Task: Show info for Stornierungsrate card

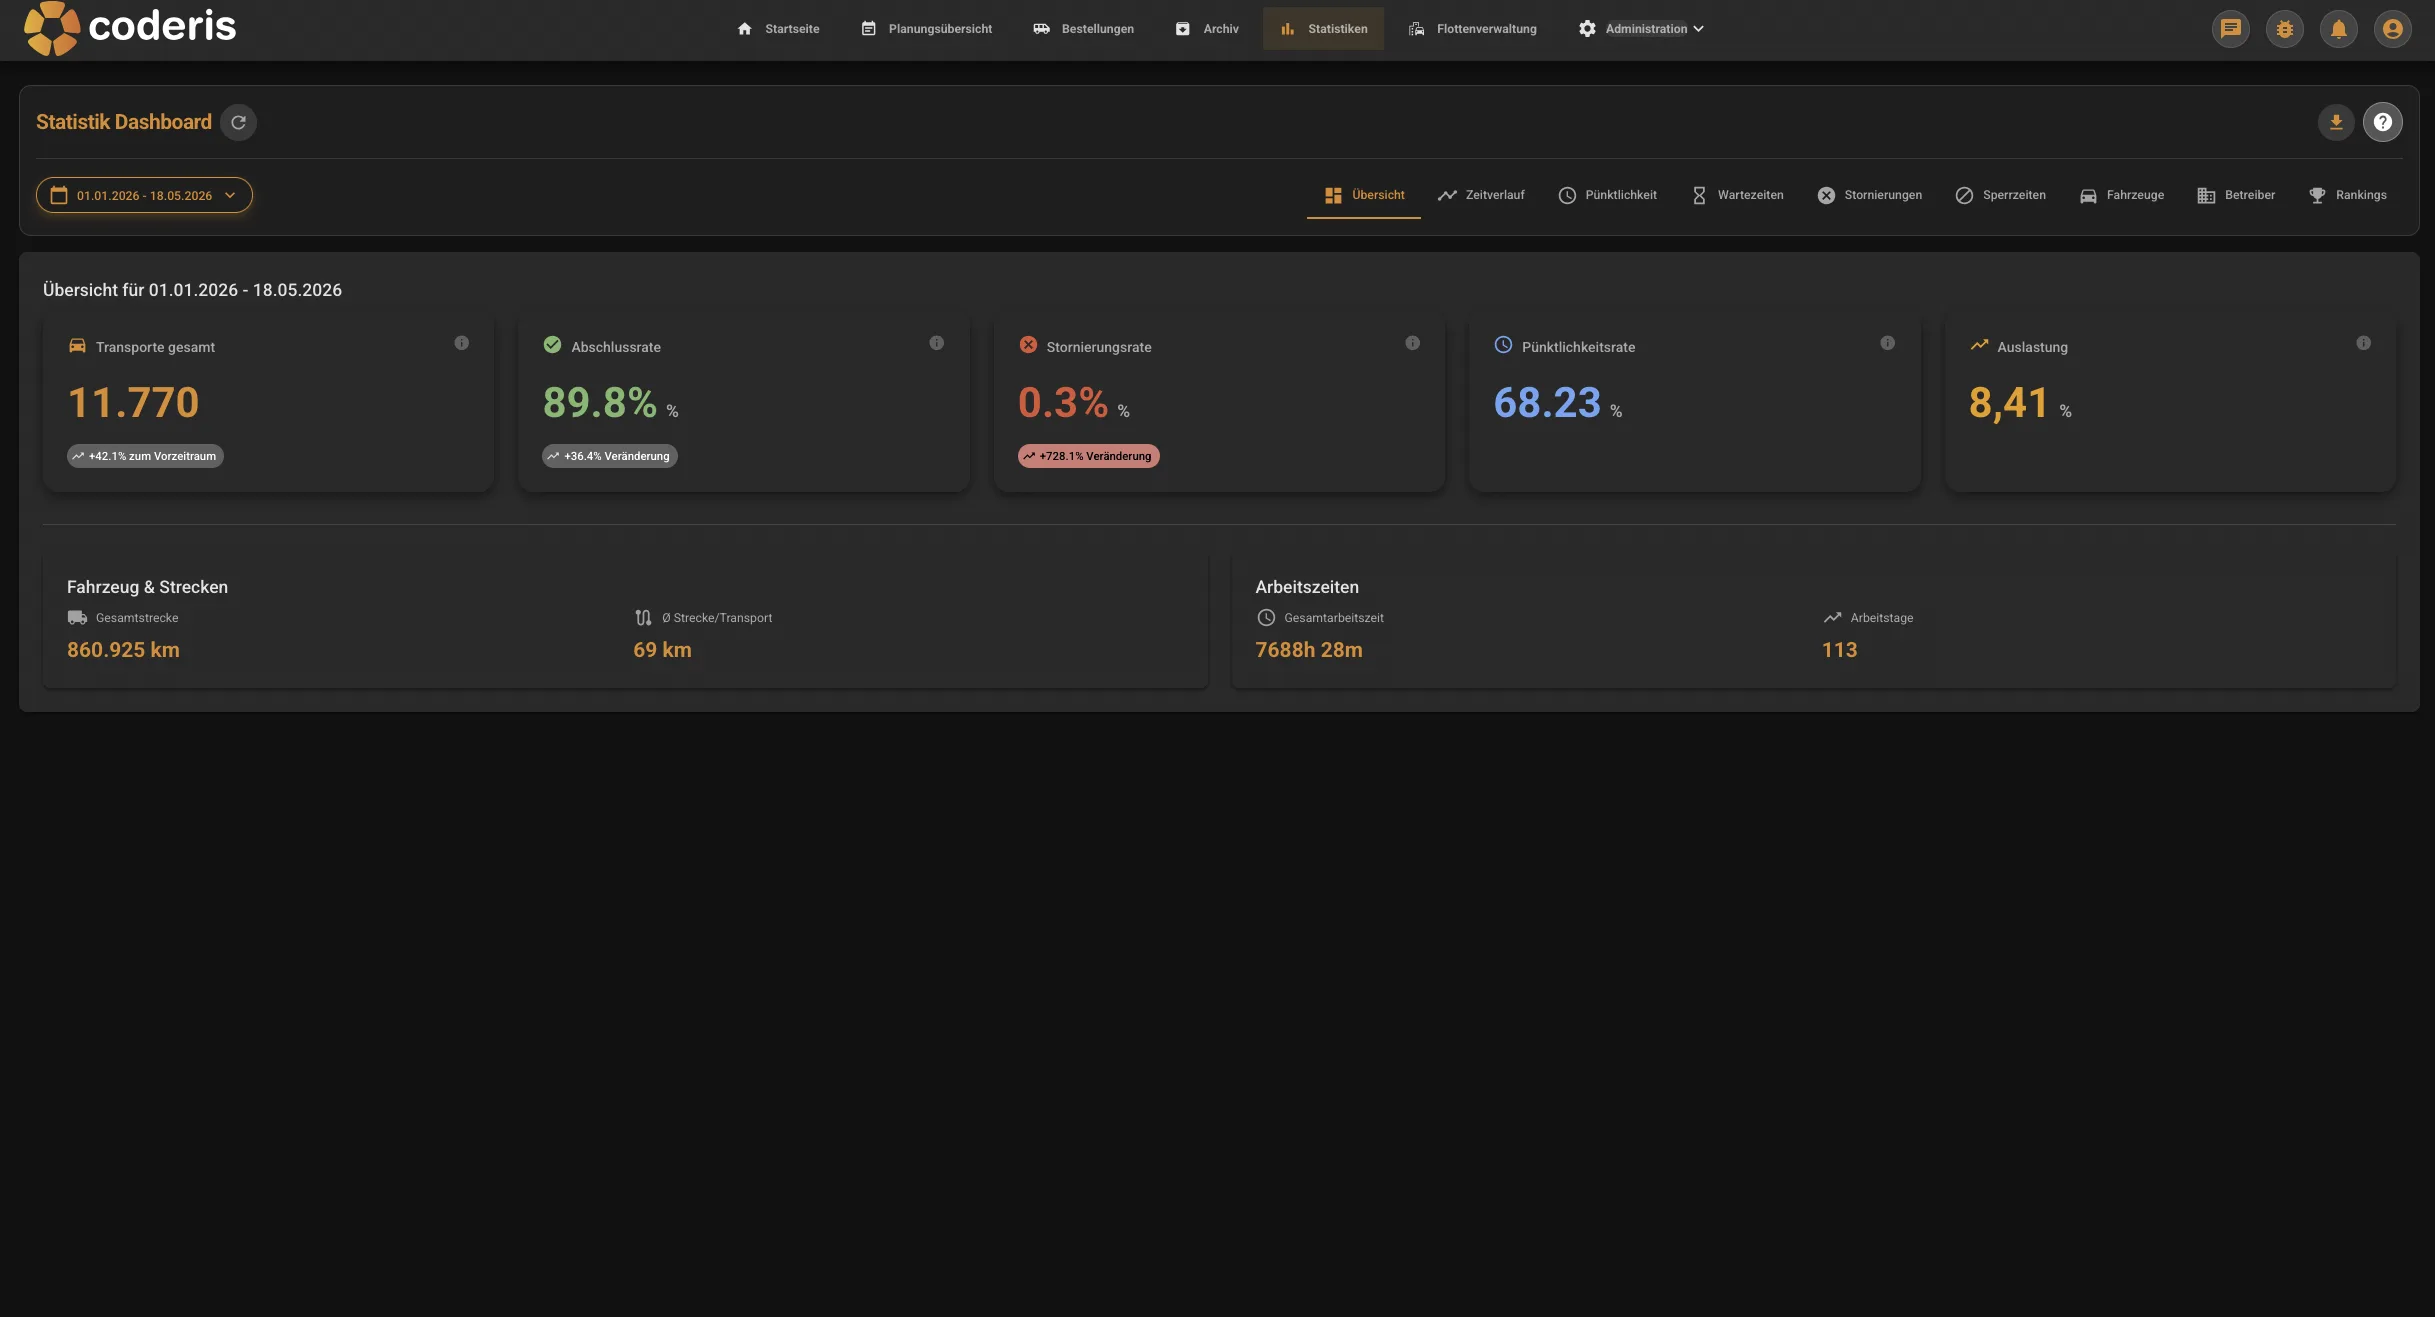Action: tap(1412, 343)
